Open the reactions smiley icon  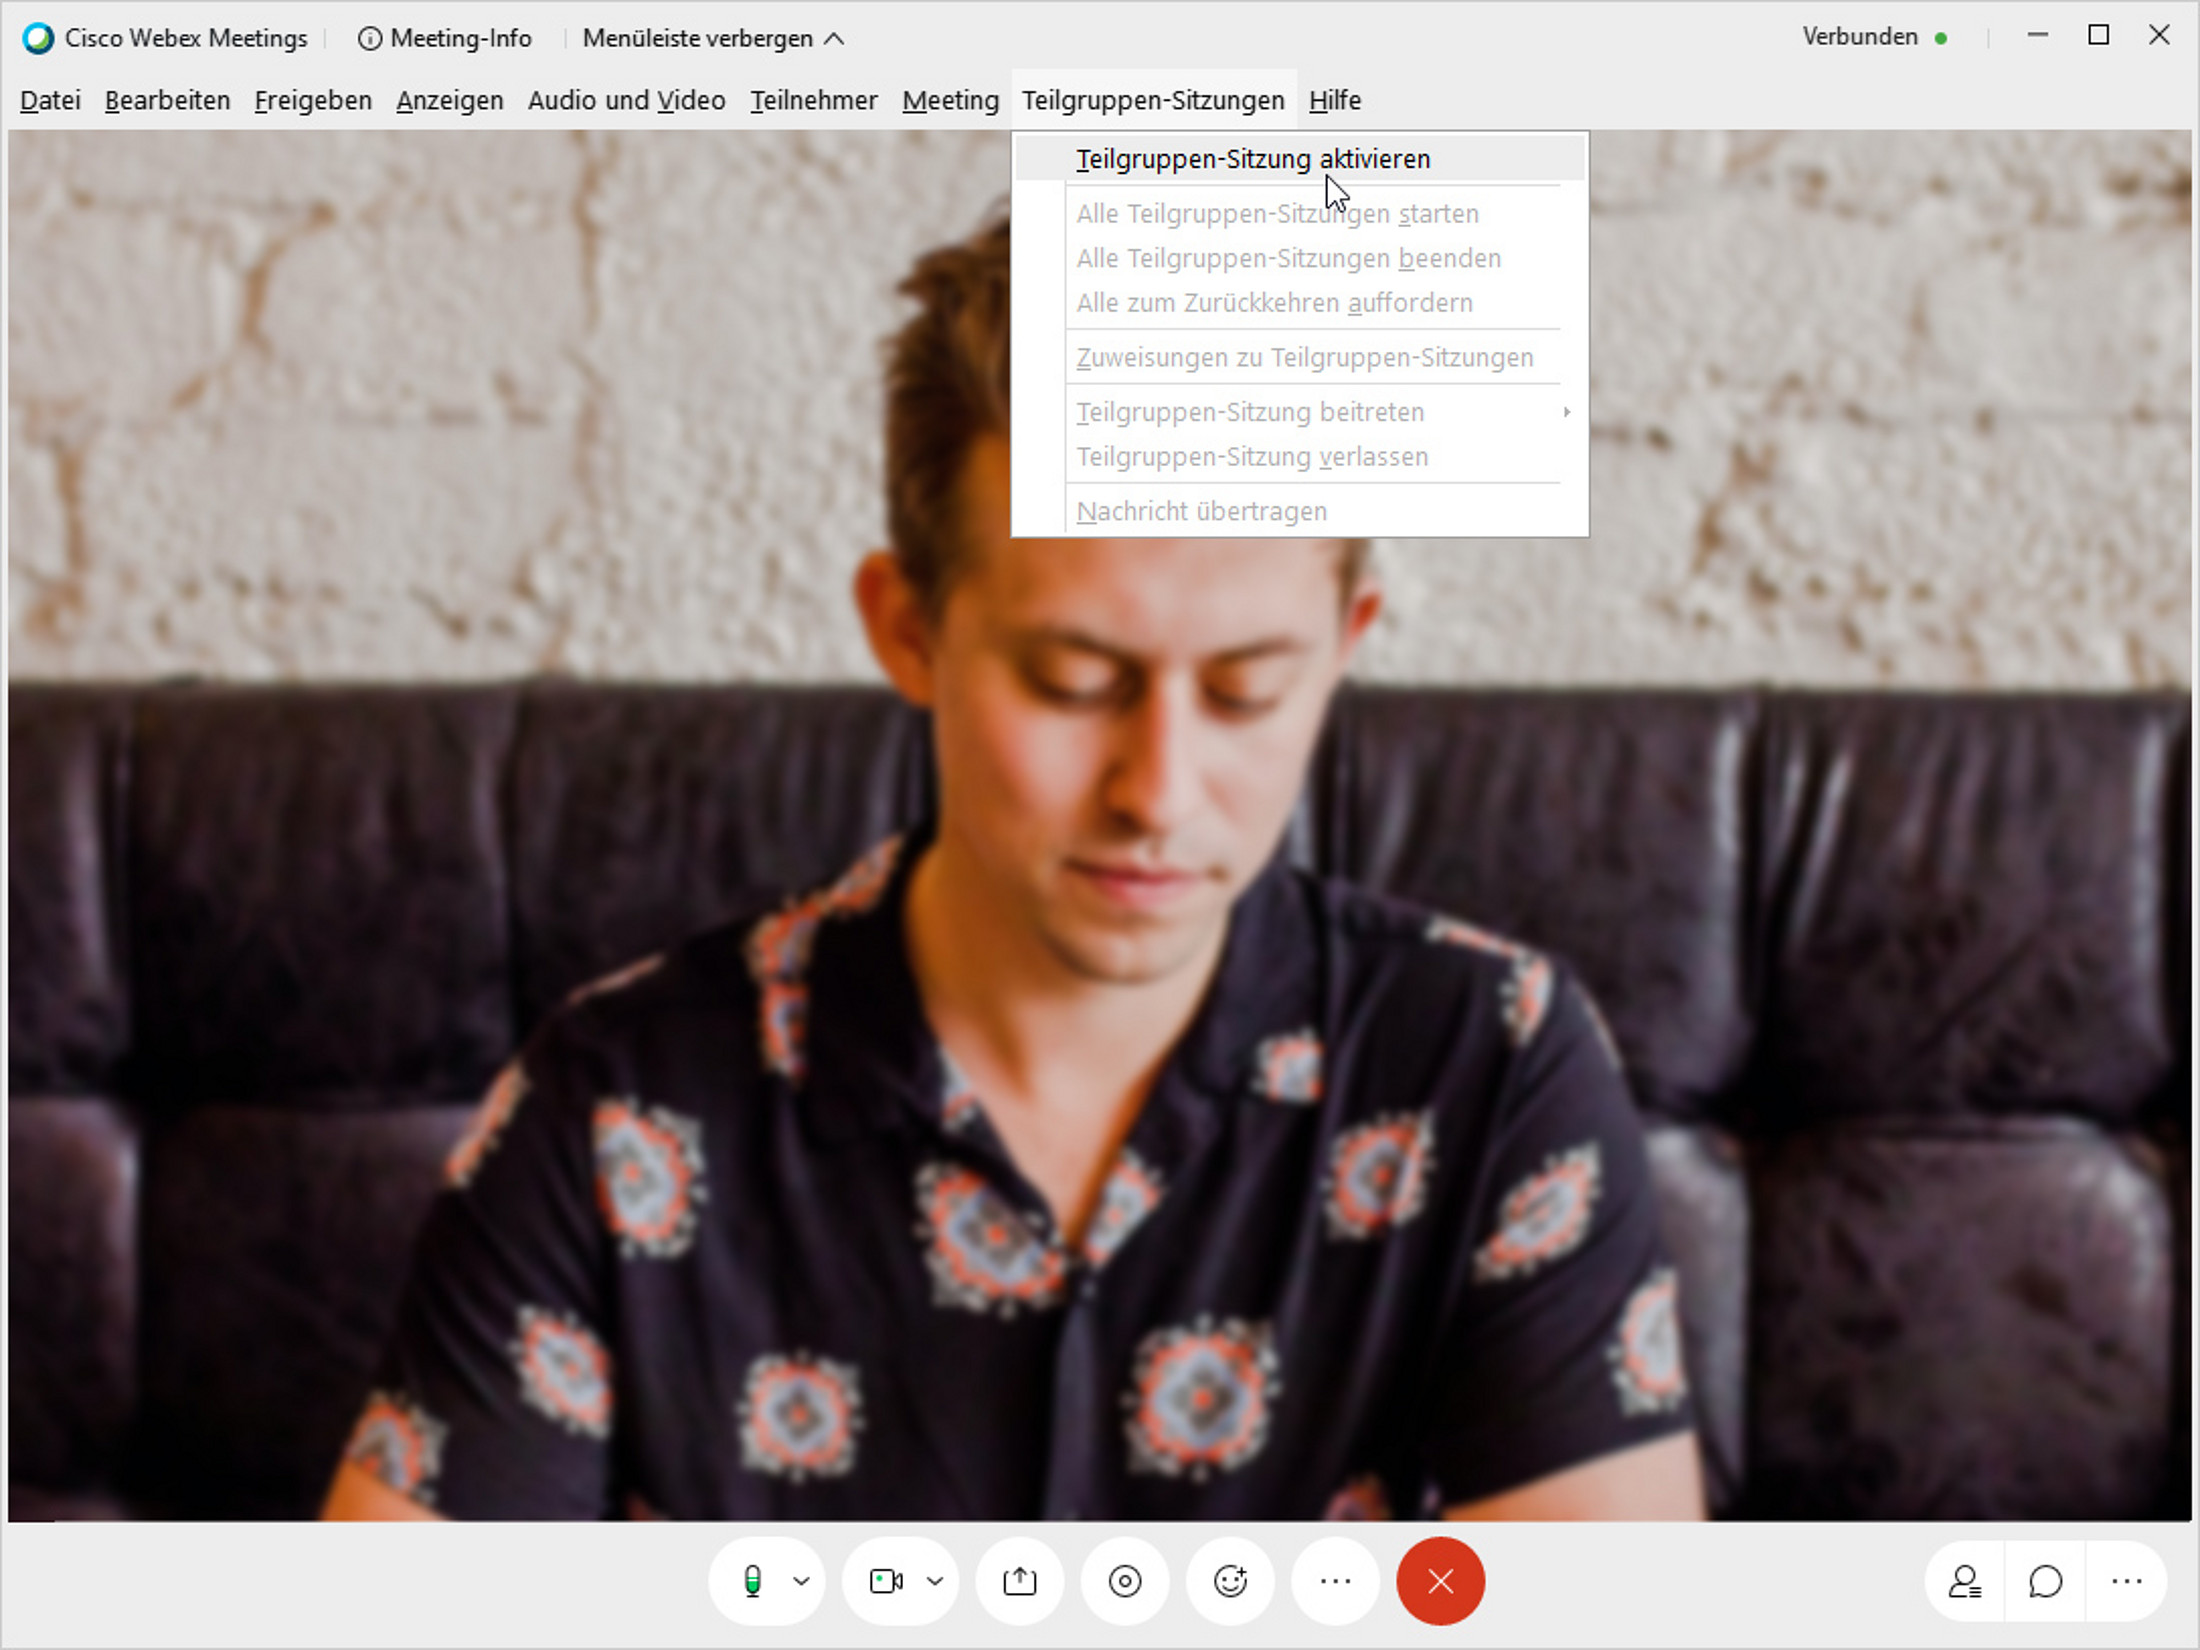coord(1230,1581)
